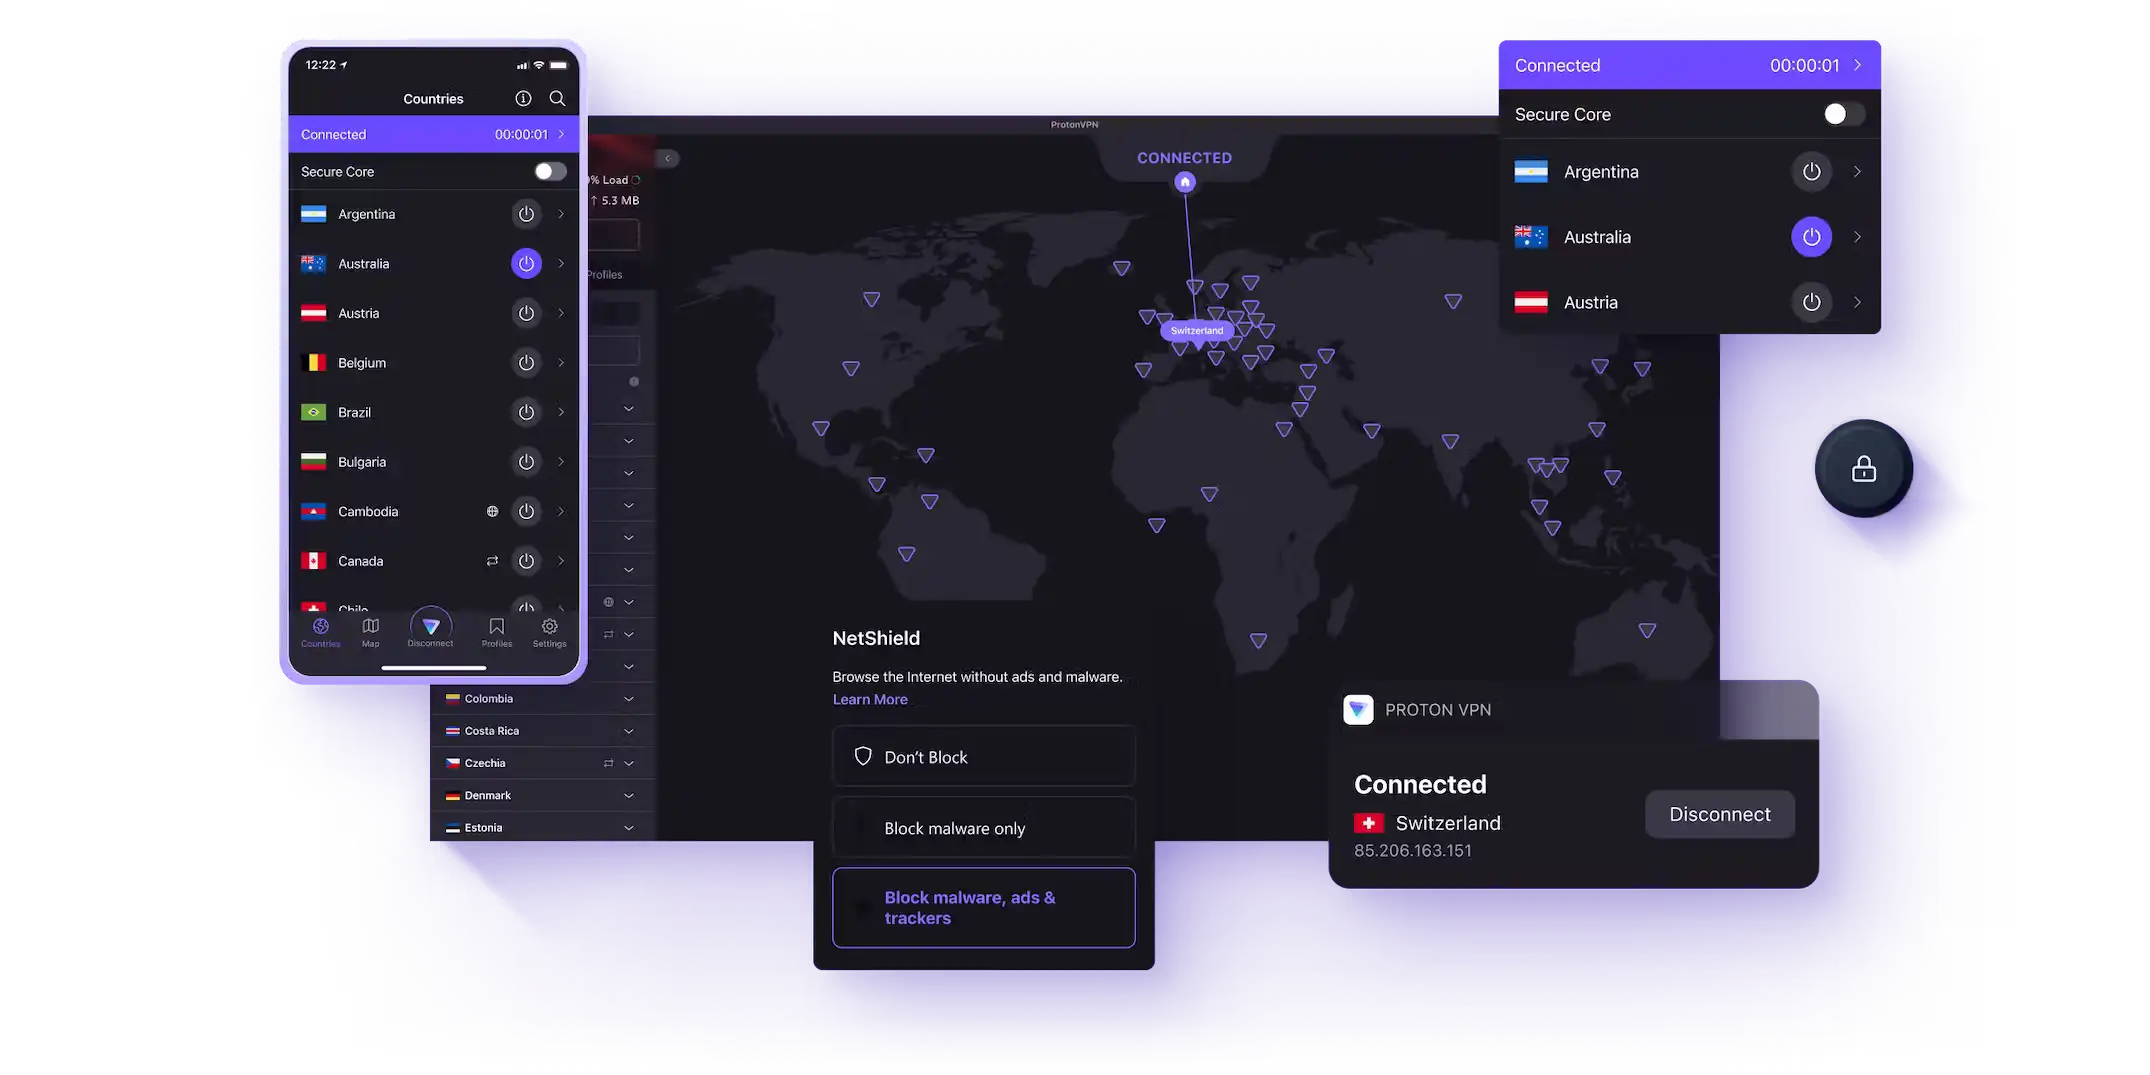Viewport: 2150px width, 1075px height.
Task: Click the Switzerland label on the map
Action: pos(1197,331)
